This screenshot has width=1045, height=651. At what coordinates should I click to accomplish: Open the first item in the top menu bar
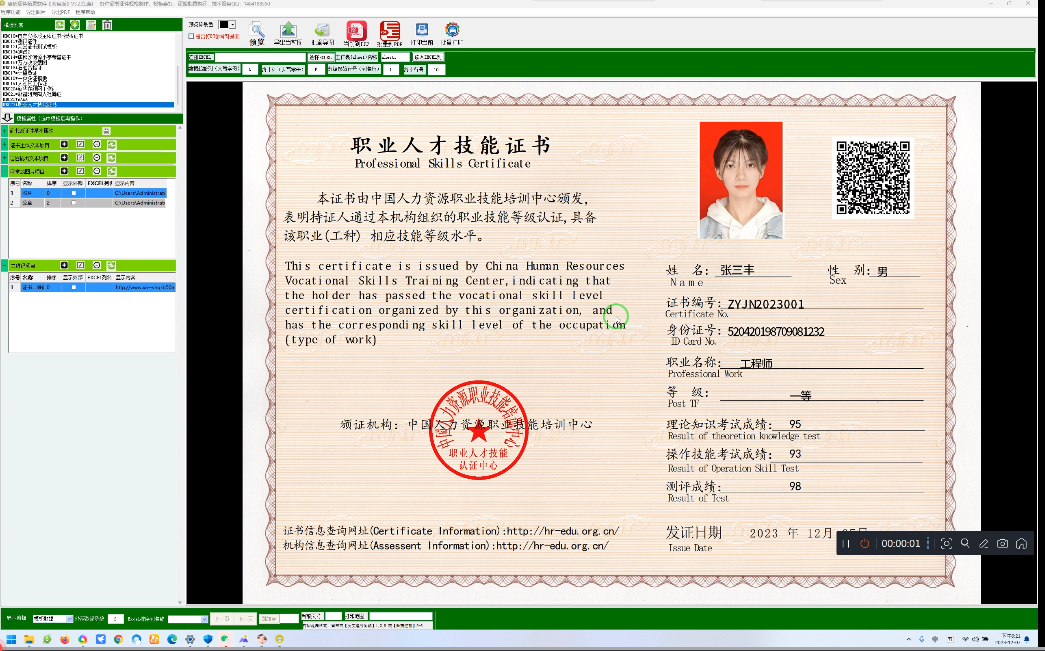(13, 12)
